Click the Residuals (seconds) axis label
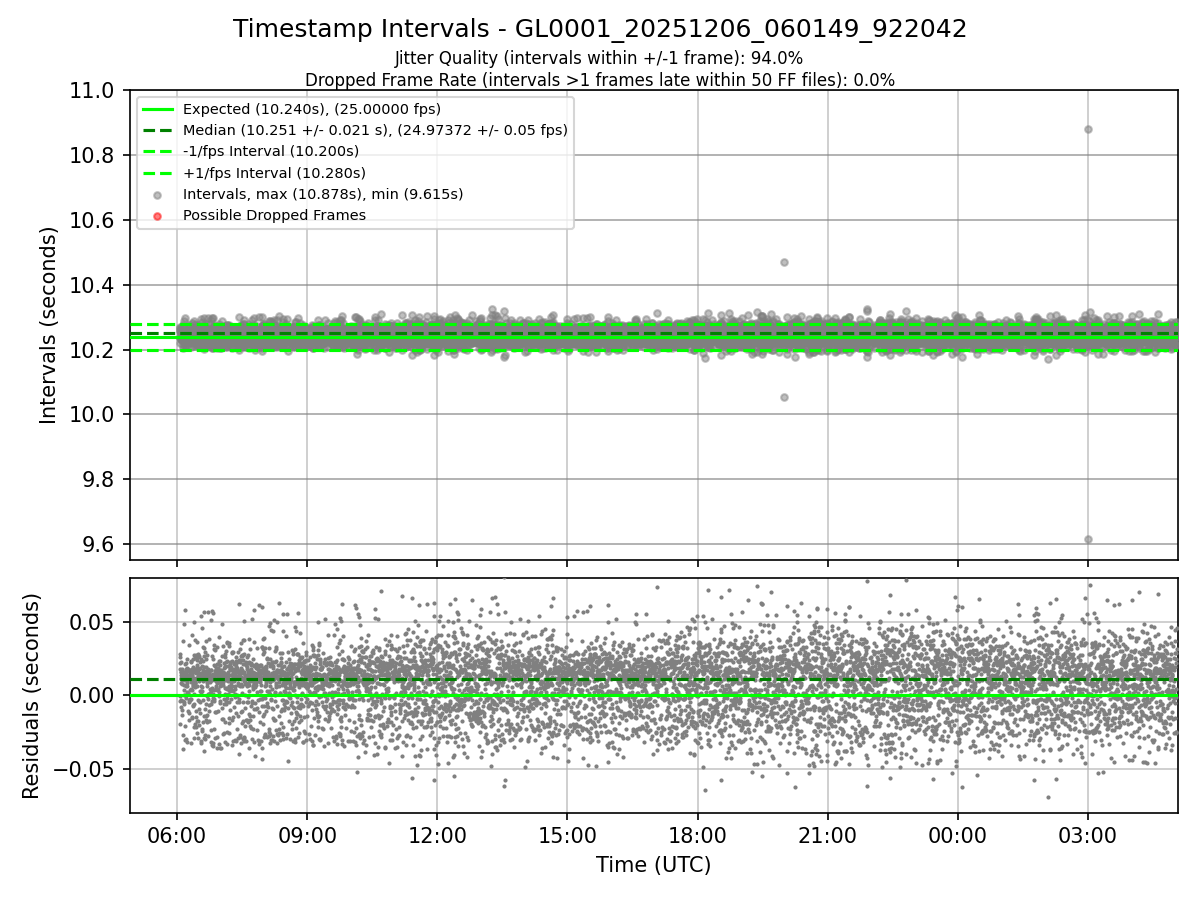Screen dimensions: 1200x900 point(31,696)
